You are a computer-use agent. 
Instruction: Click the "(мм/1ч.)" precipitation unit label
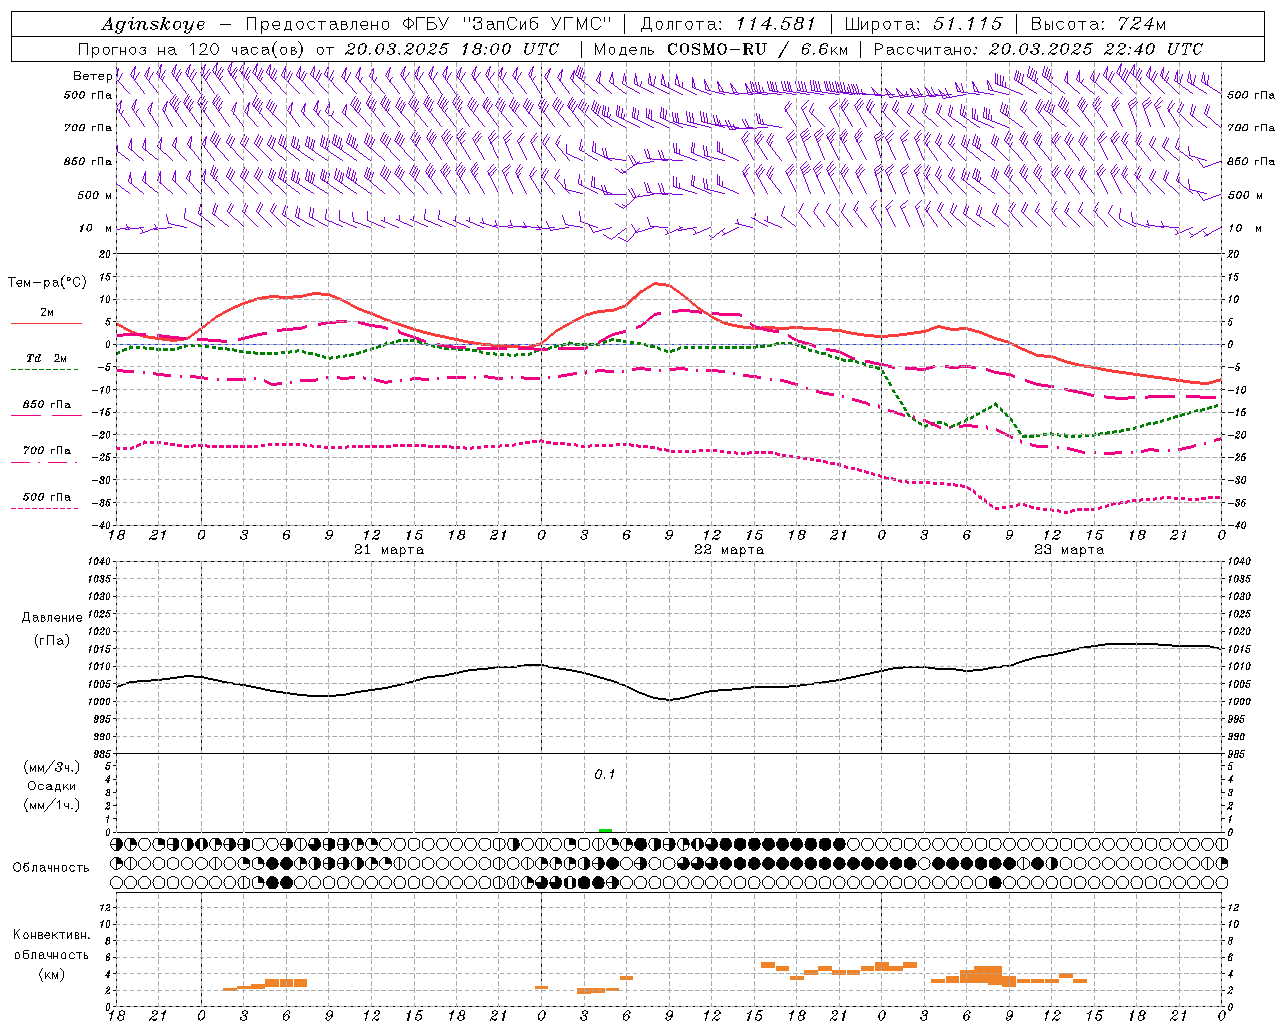click(x=51, y=805)
